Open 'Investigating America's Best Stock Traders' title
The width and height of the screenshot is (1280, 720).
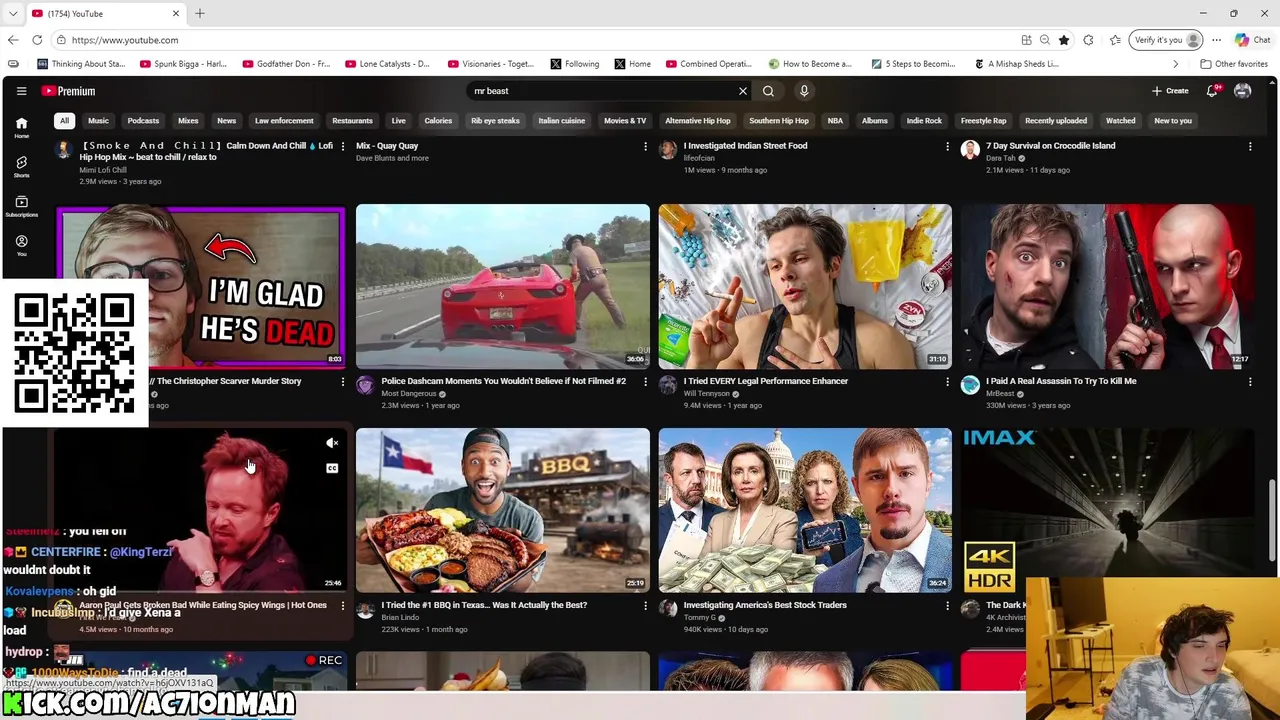click(x=765, y=605)
